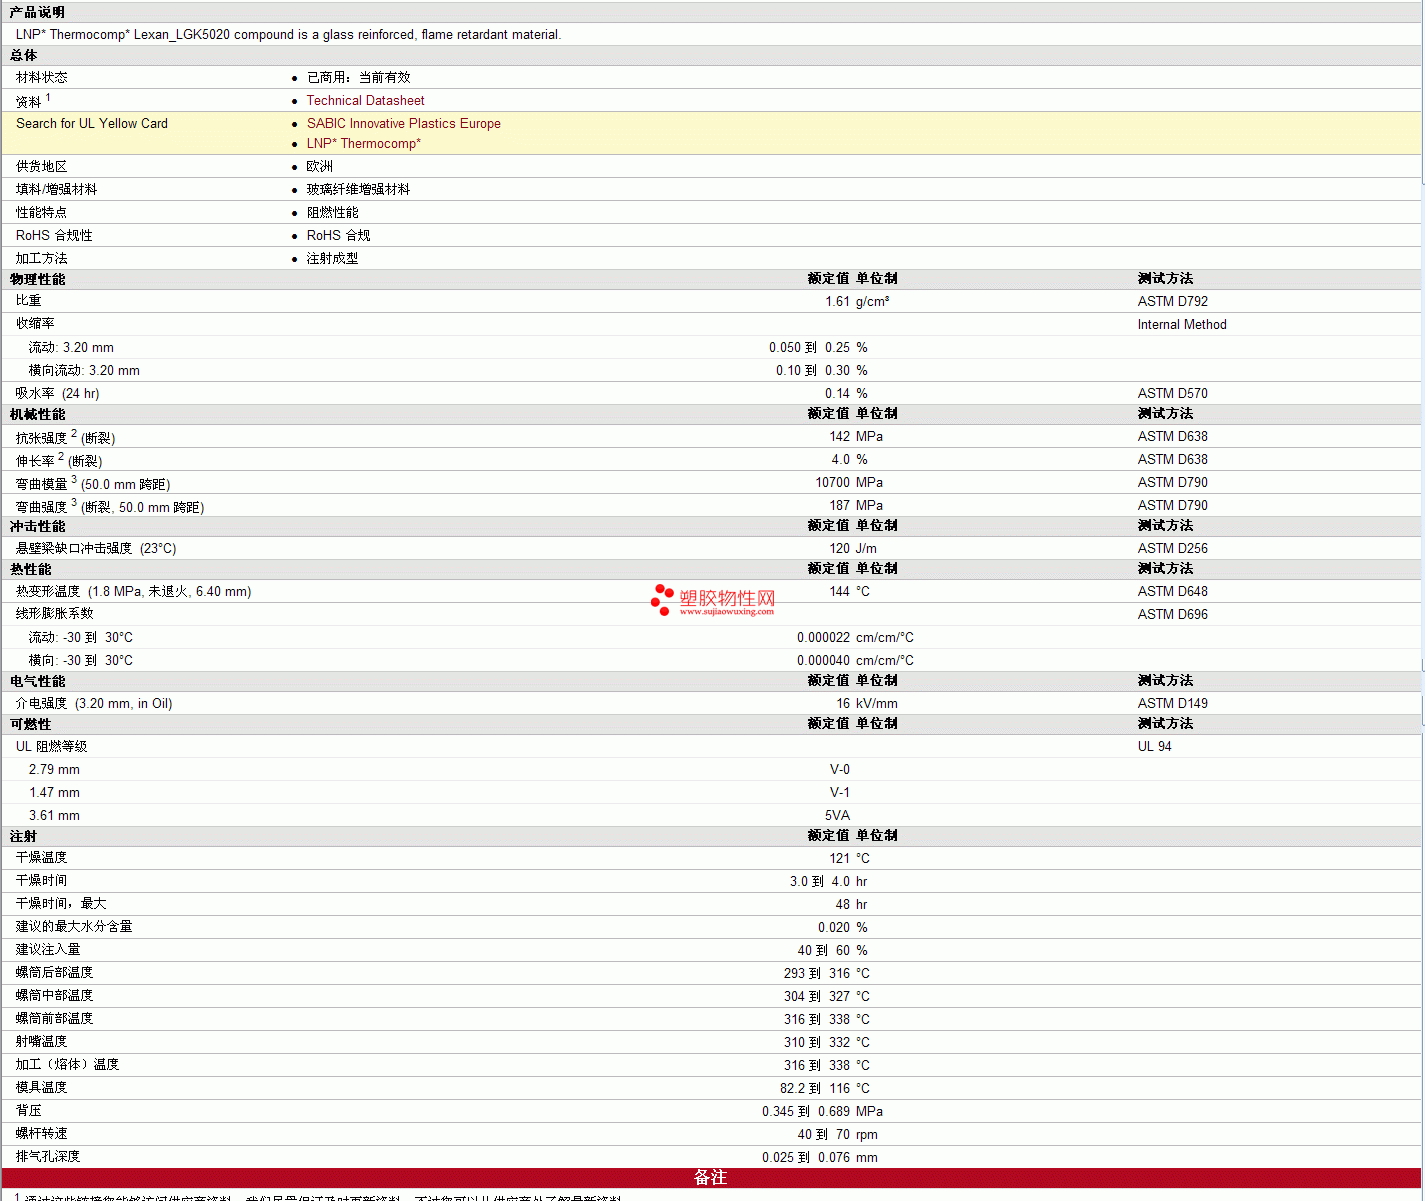The width and height of the screenshot is (1425, 1201).
Task: Select the 5VA flame rating value
Action: 837,816
